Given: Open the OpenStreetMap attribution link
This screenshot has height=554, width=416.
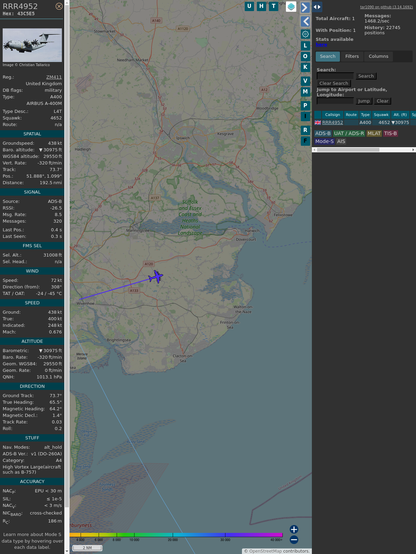Looking at the screenshot, I should 264,551.
